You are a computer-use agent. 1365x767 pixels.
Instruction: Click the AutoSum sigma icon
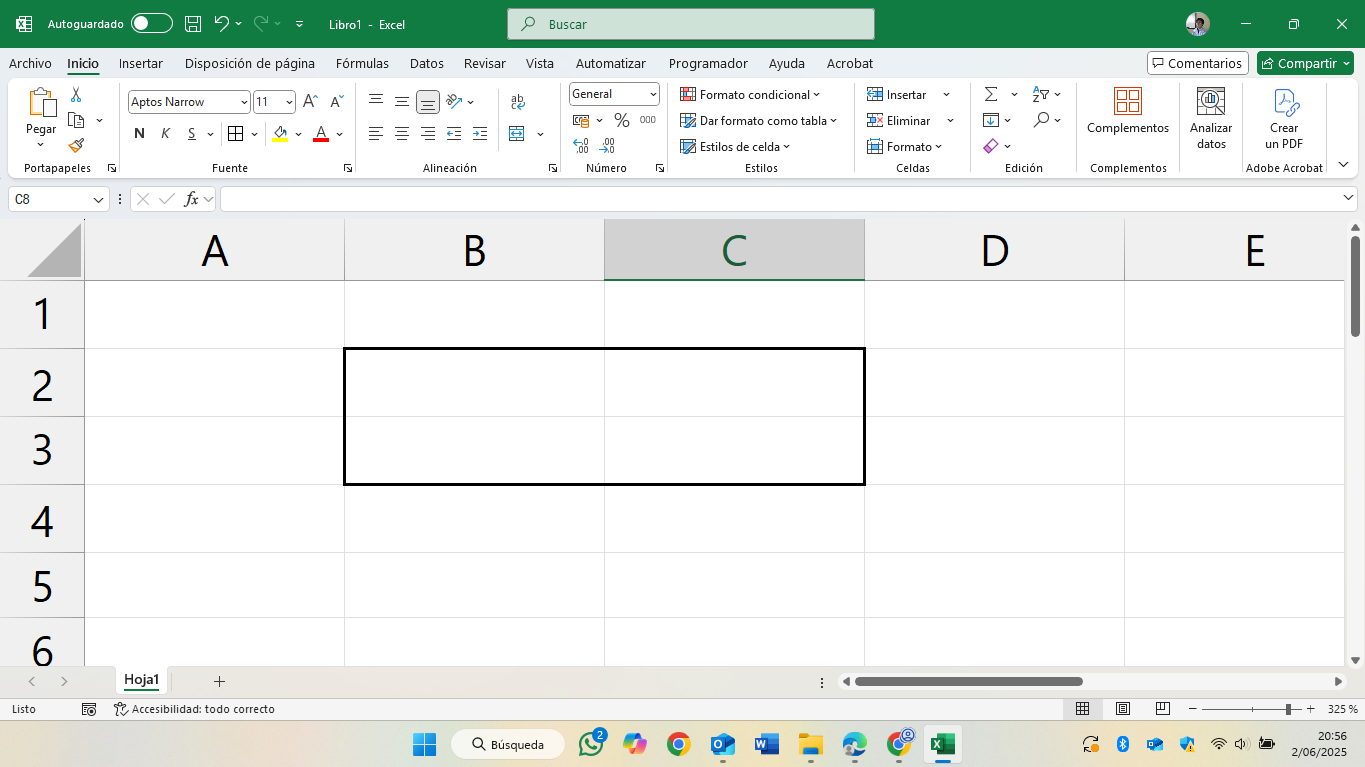pos(991,94)
